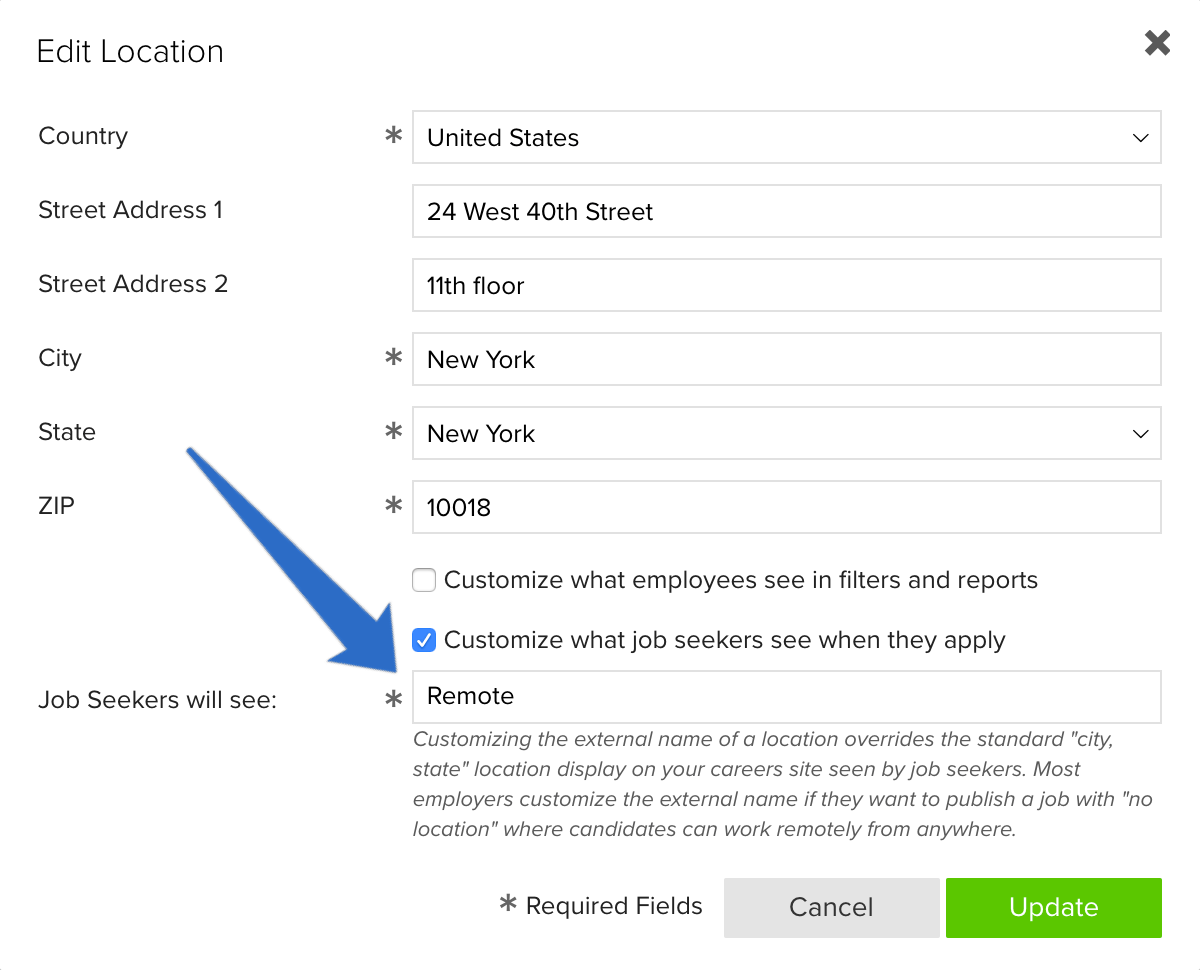The height and width of the screenshot is (970, 1200).
Task: Select the State combo box text New York
Action: (x=481, y=434)
